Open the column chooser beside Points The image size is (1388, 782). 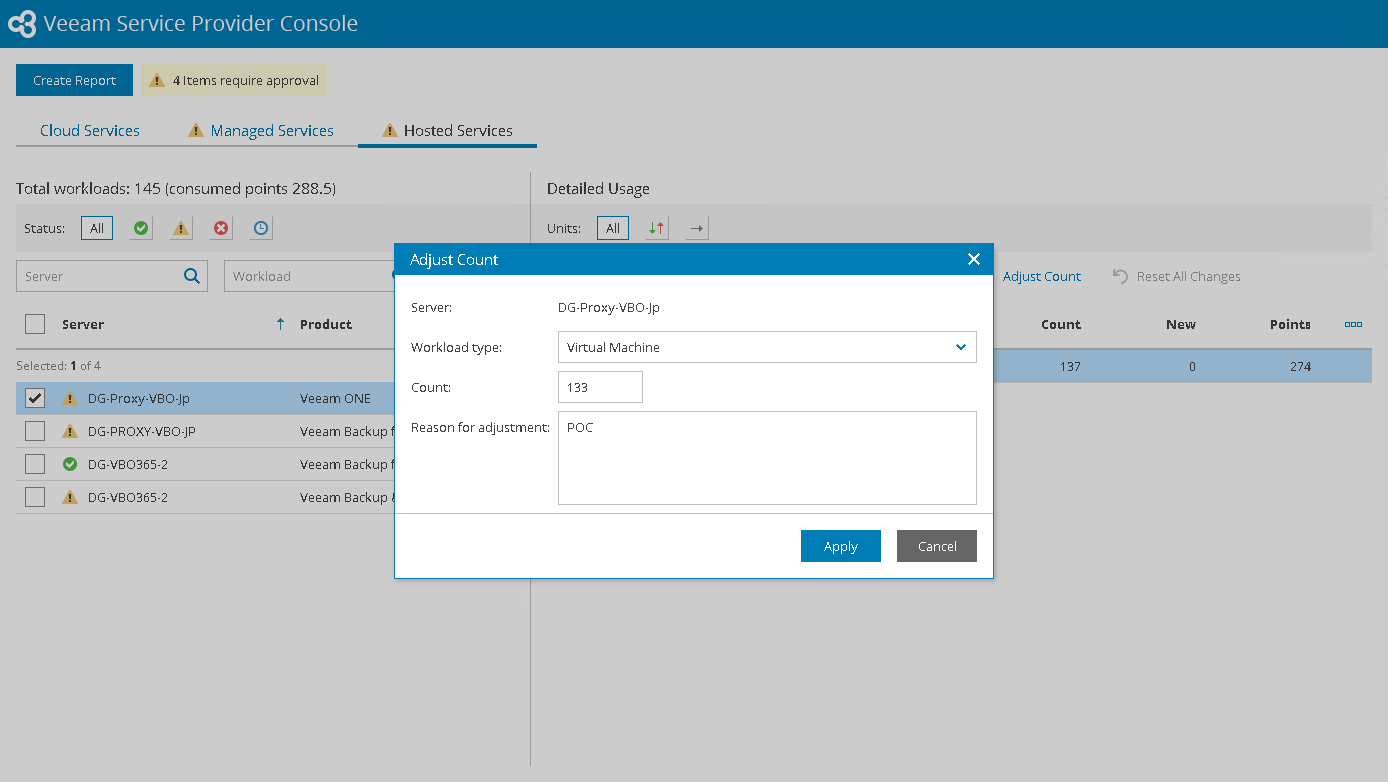pos(1353,324)
